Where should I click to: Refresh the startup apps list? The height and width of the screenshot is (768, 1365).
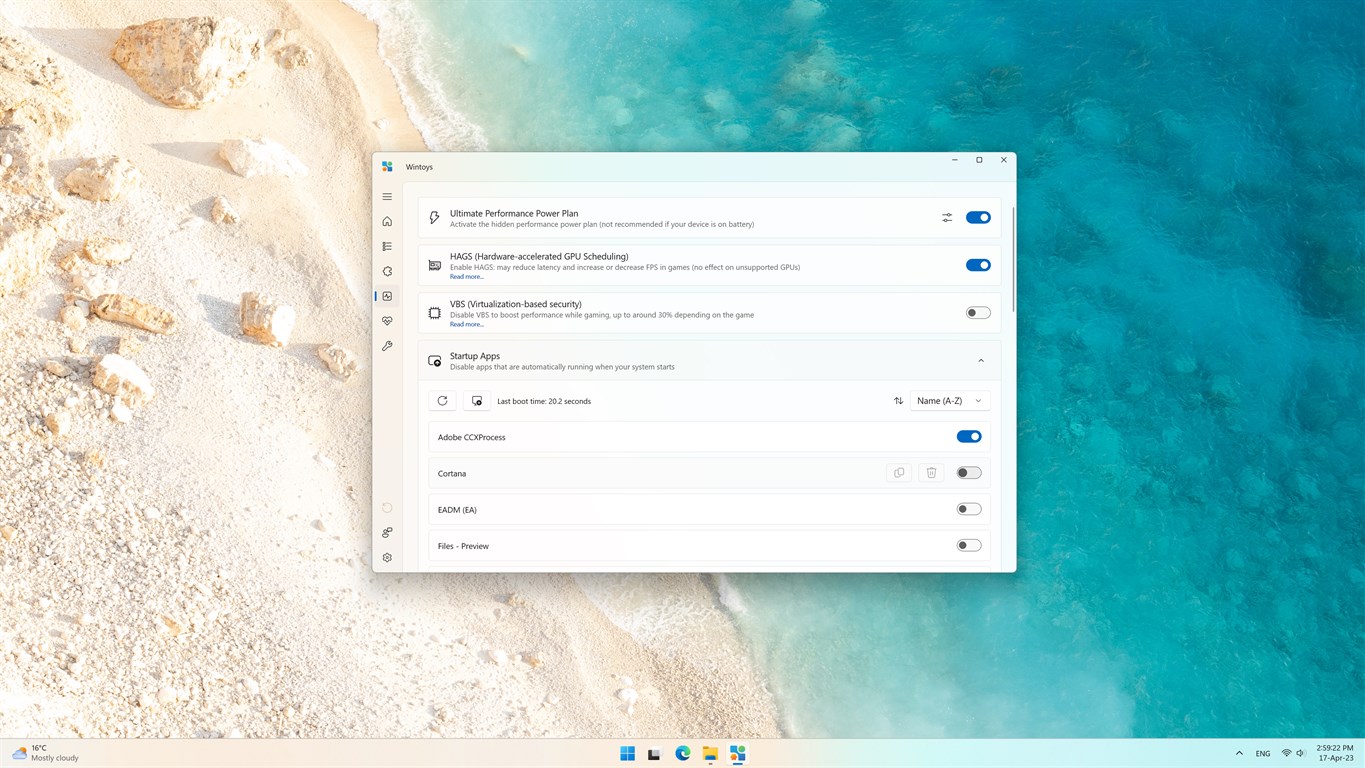click(443, 401)
